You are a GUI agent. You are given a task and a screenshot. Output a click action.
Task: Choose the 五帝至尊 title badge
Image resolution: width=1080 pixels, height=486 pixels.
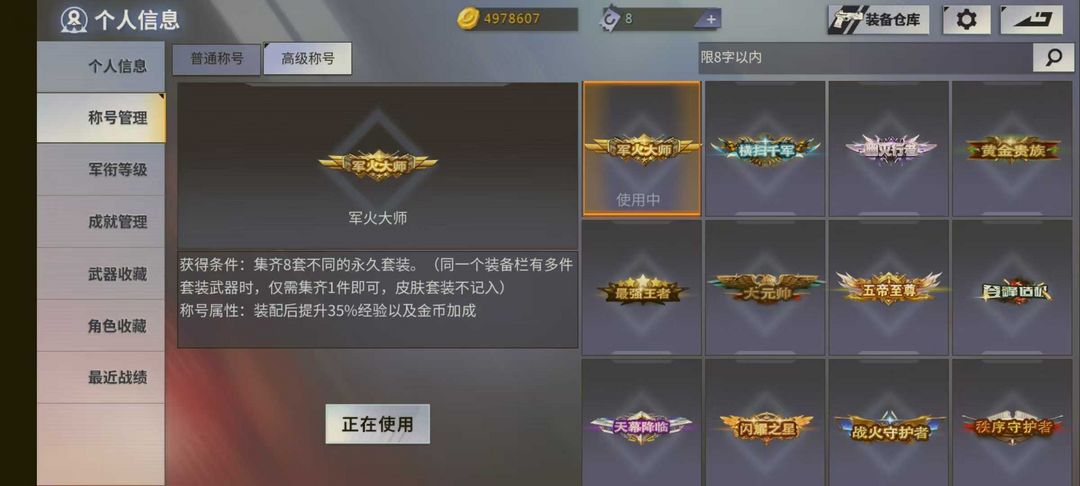click(889, 288)
